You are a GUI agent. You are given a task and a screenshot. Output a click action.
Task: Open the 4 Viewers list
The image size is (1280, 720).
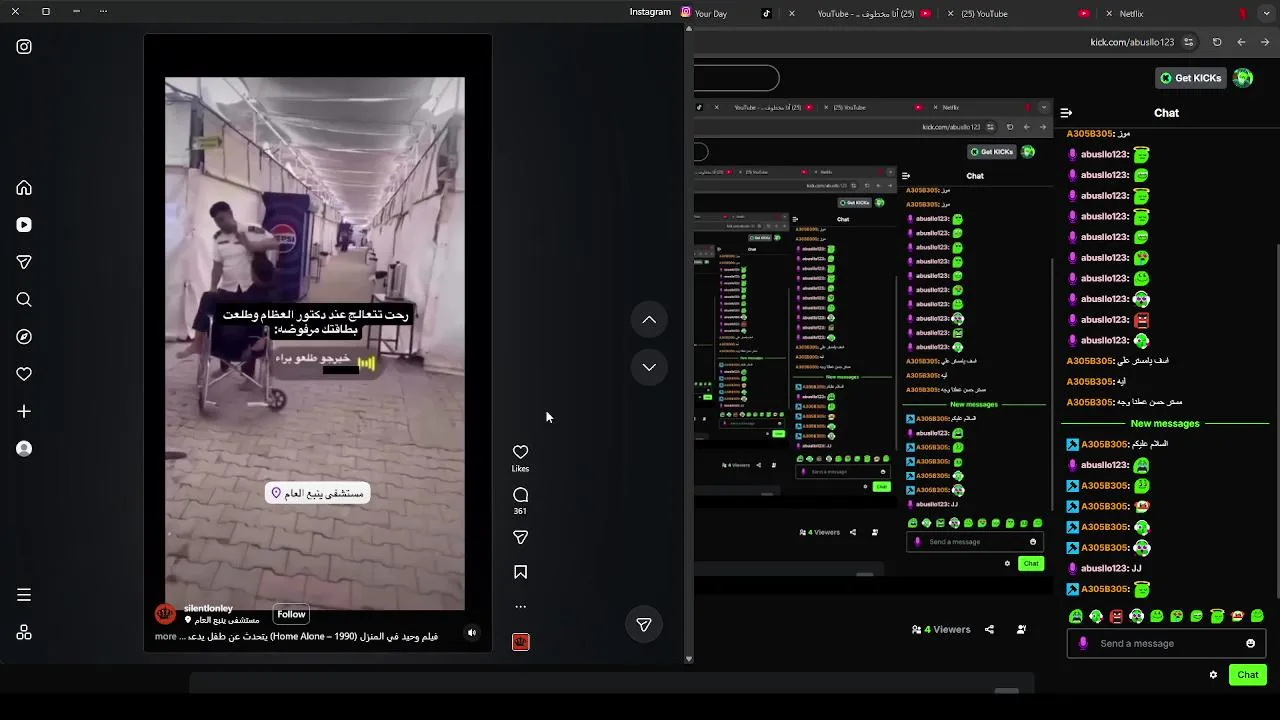click(941, 630)
